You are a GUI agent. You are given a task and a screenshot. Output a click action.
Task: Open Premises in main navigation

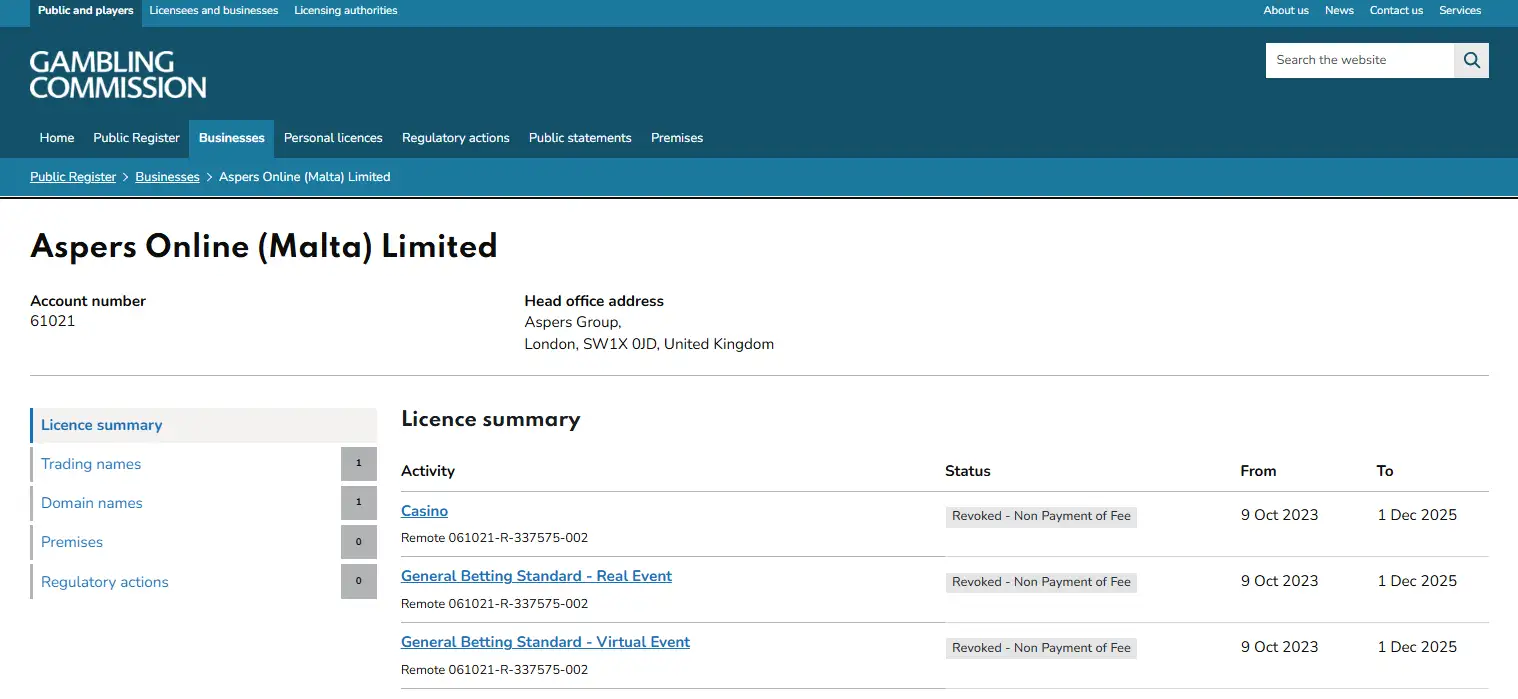(x=677, y=138)
